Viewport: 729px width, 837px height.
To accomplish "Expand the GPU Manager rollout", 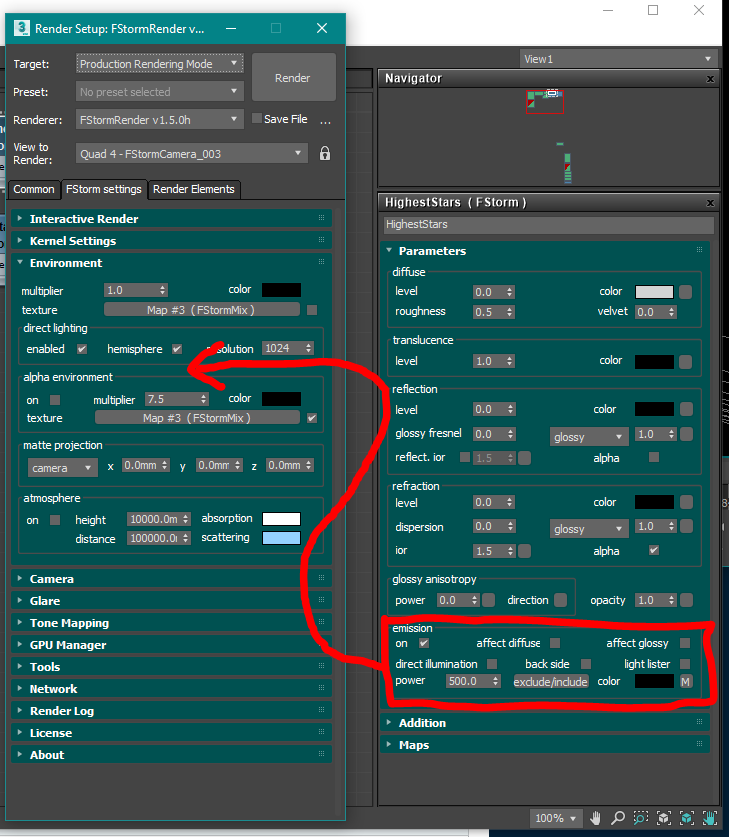I will (171, 645).
